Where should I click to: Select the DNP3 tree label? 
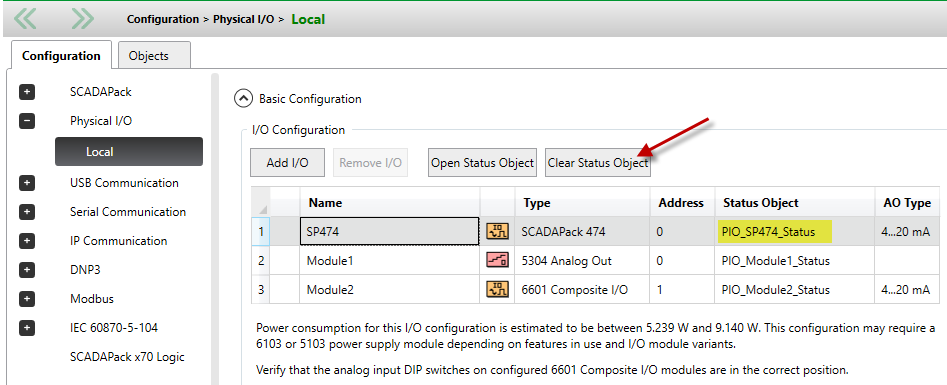(85, 270)
